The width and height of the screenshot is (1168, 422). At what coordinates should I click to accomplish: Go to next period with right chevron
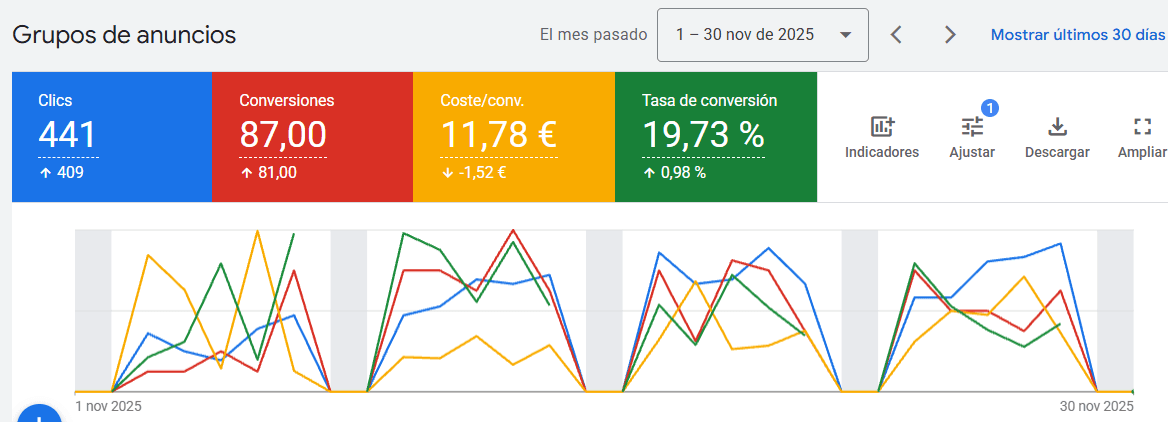pos(949,35)
